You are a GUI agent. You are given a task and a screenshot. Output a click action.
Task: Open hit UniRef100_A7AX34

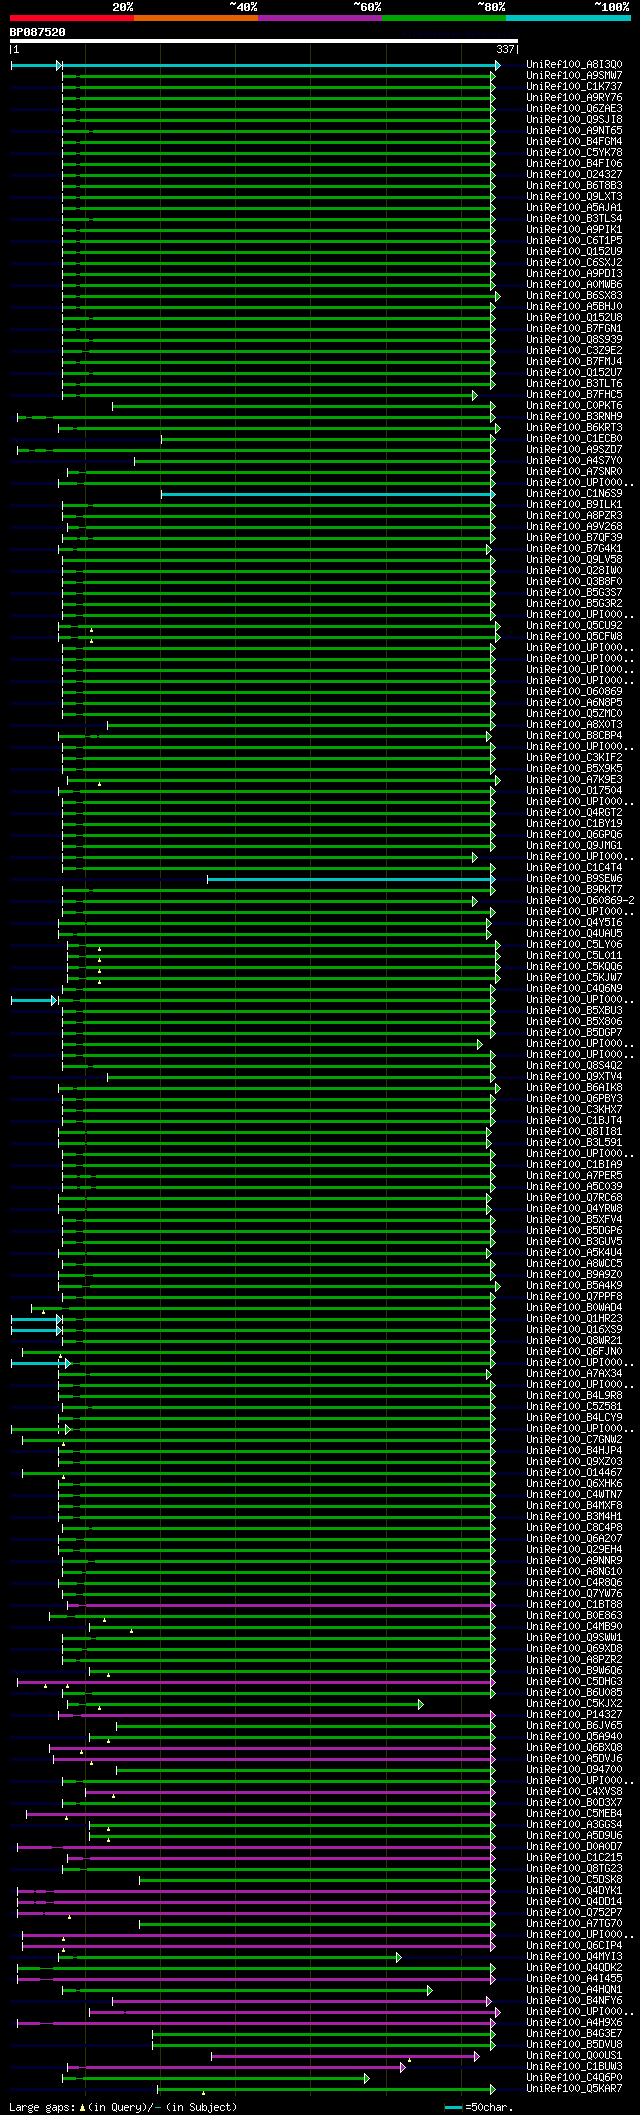point(574,1374)
